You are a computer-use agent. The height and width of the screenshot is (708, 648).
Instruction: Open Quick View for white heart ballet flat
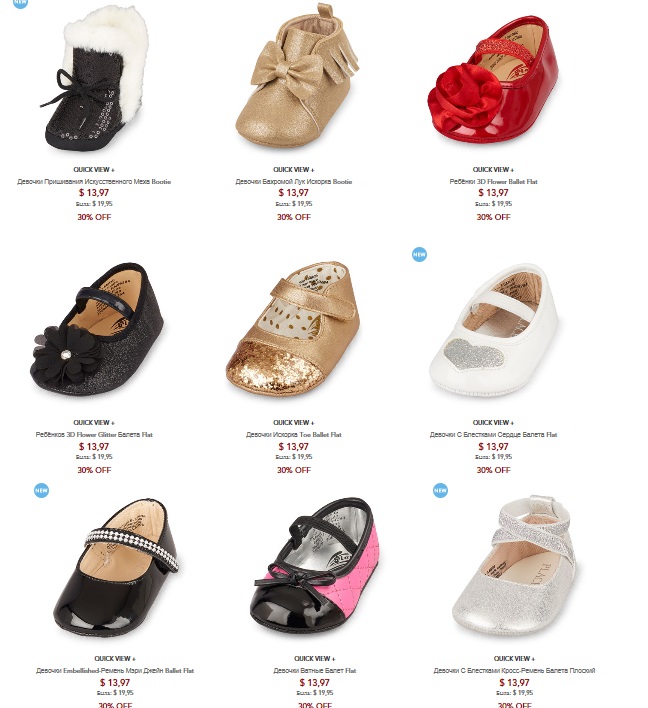[493, 423]
